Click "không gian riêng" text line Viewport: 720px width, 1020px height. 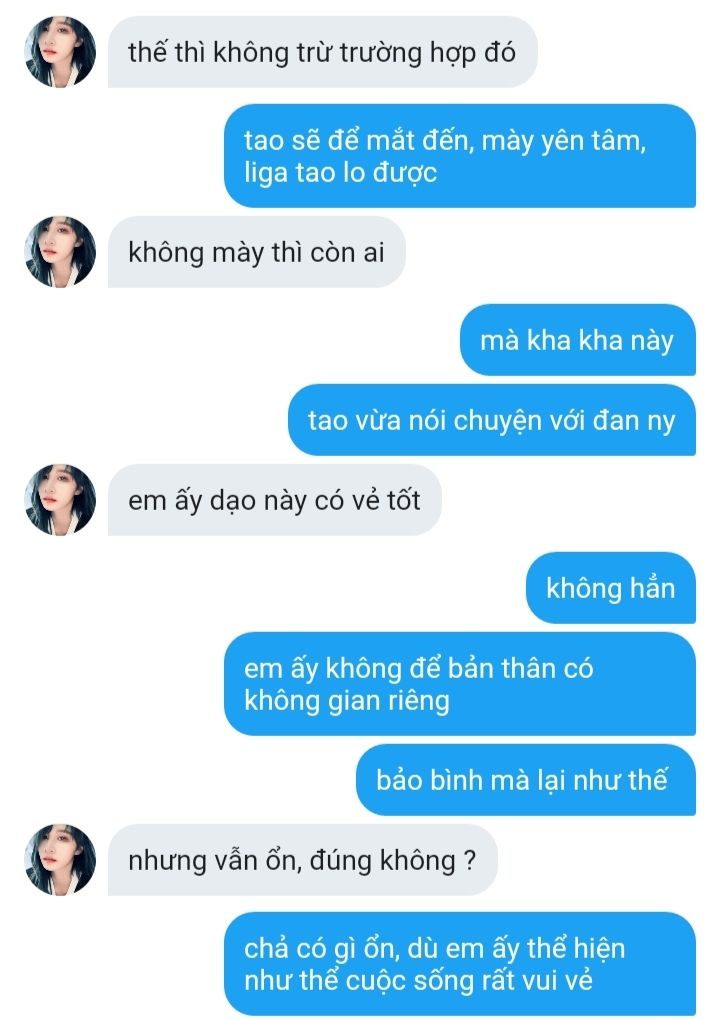347,701
